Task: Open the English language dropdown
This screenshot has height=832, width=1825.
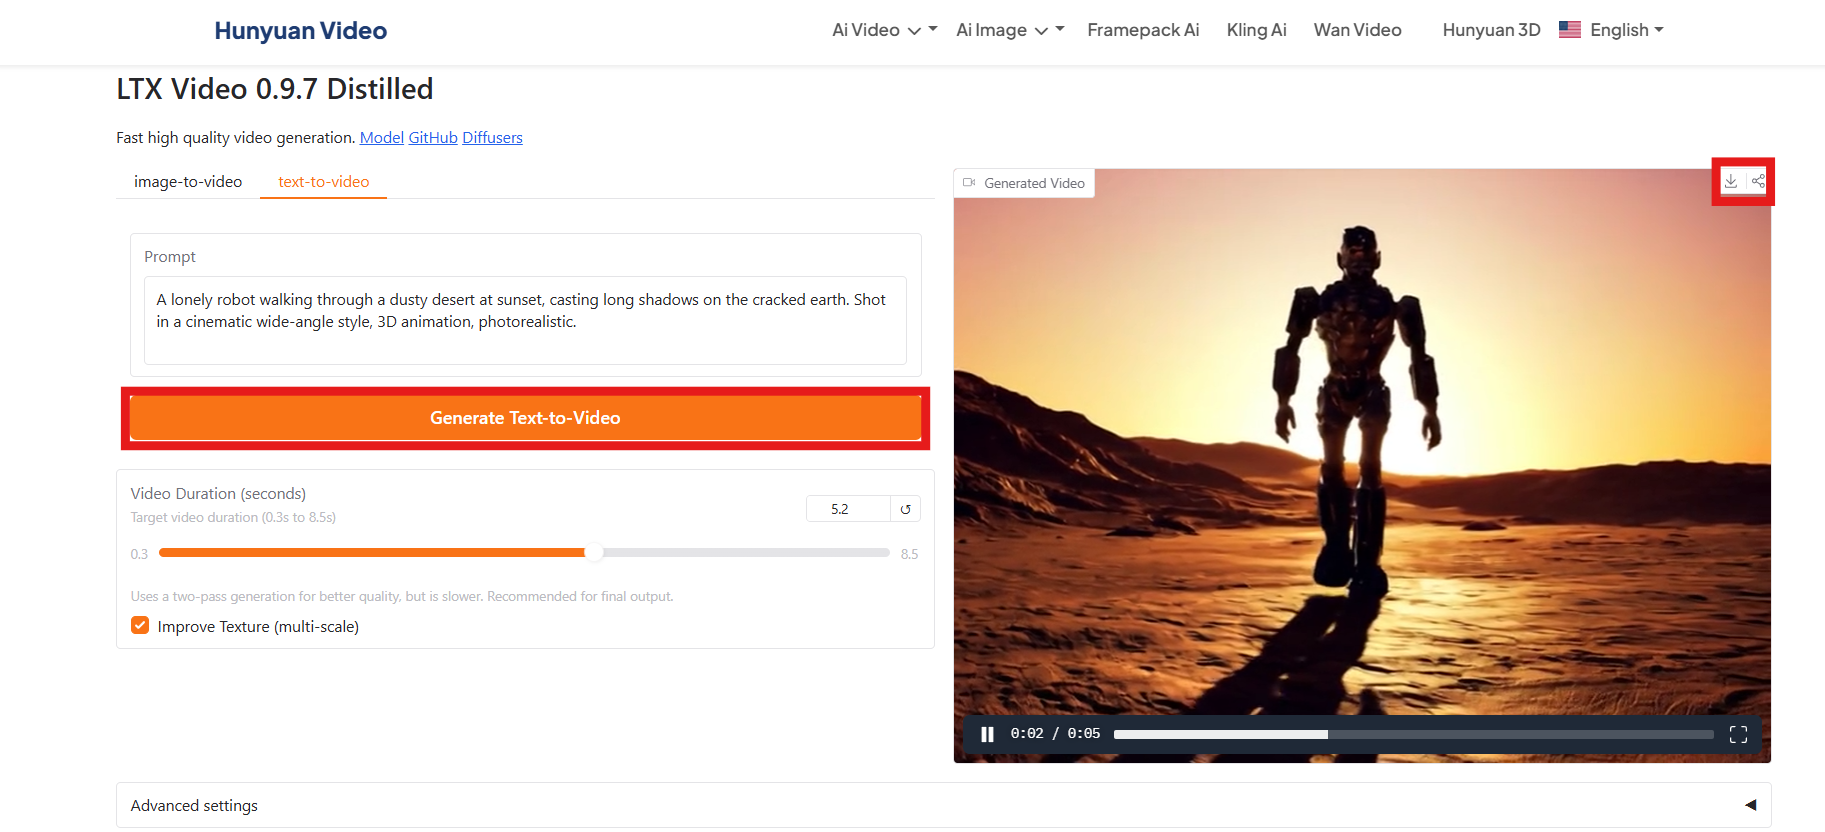Action: click(1626, 30)
